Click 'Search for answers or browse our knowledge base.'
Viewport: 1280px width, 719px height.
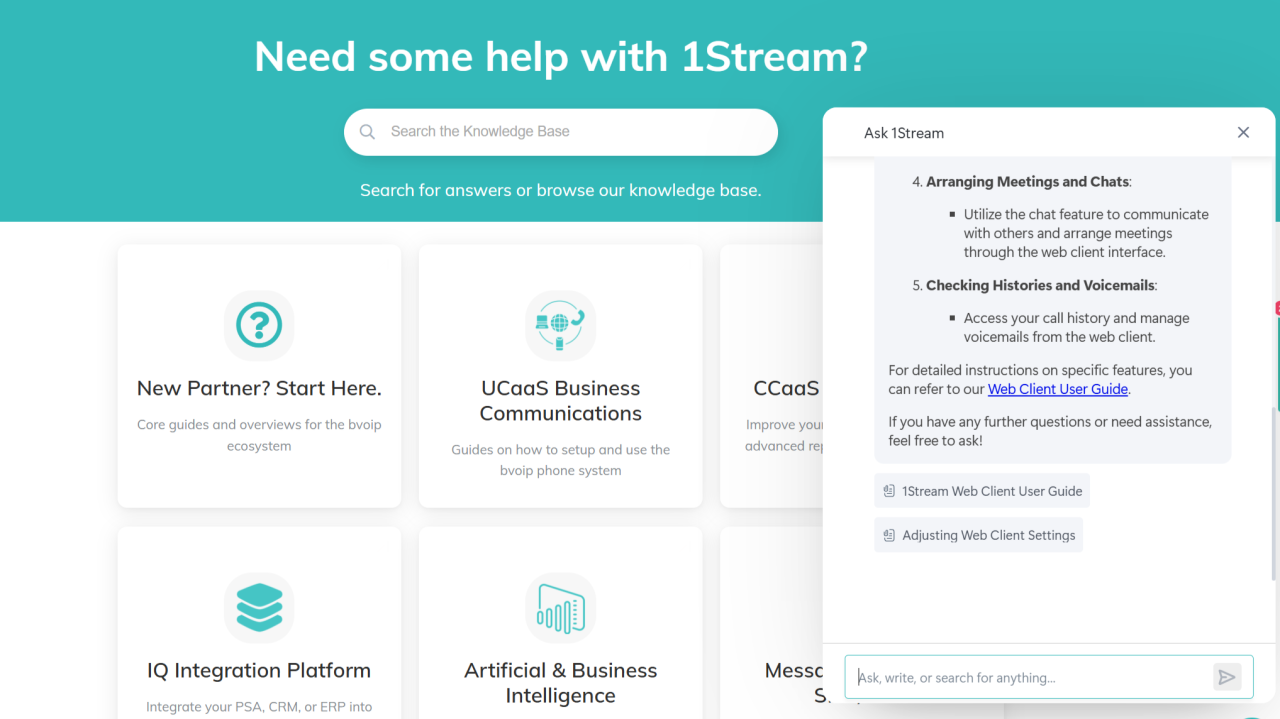click(561, 190)
